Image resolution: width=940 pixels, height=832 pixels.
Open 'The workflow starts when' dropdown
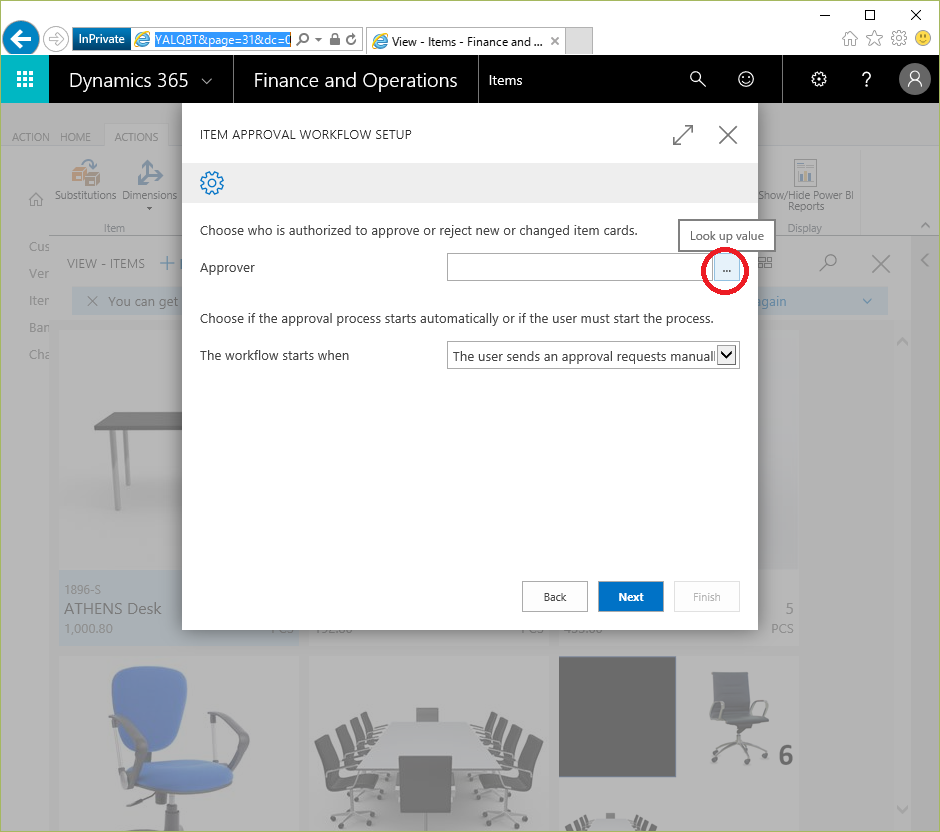click(727, 355)
